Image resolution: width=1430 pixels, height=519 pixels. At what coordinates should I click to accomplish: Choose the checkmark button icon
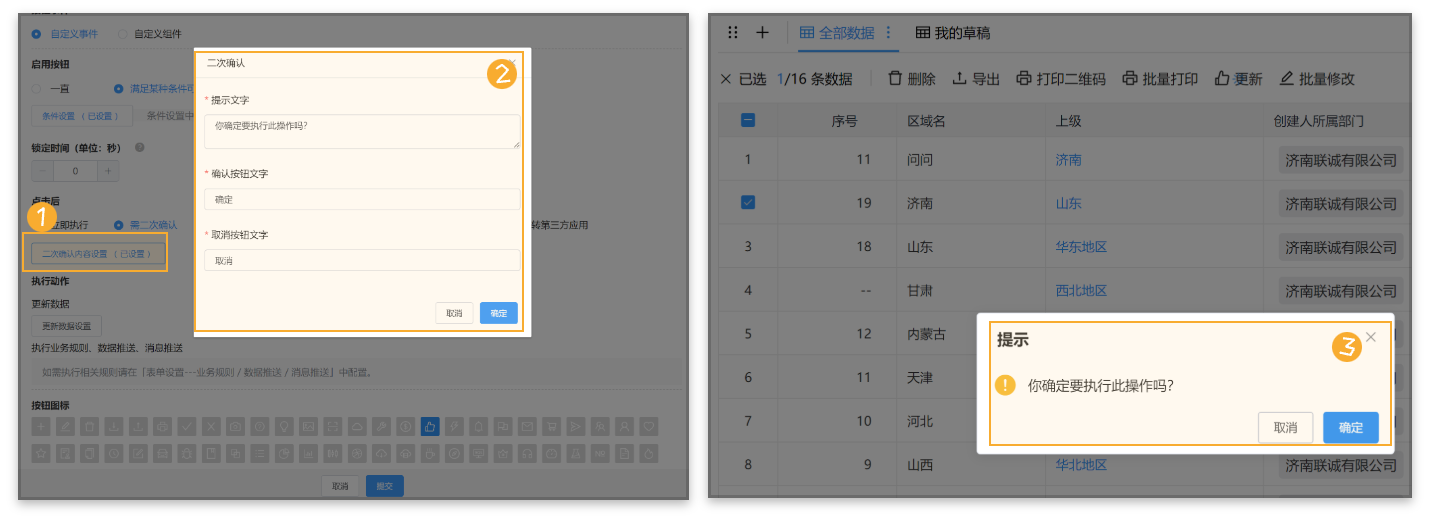pyautogui.click(x=186, y=427)
